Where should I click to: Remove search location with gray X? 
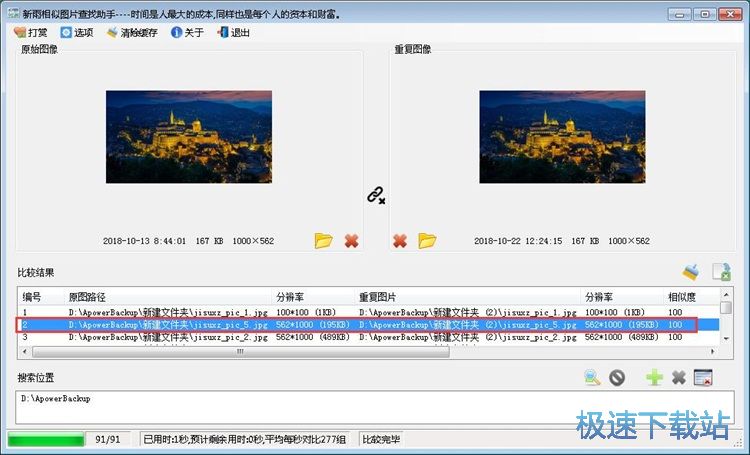click(x=679, y=377)
